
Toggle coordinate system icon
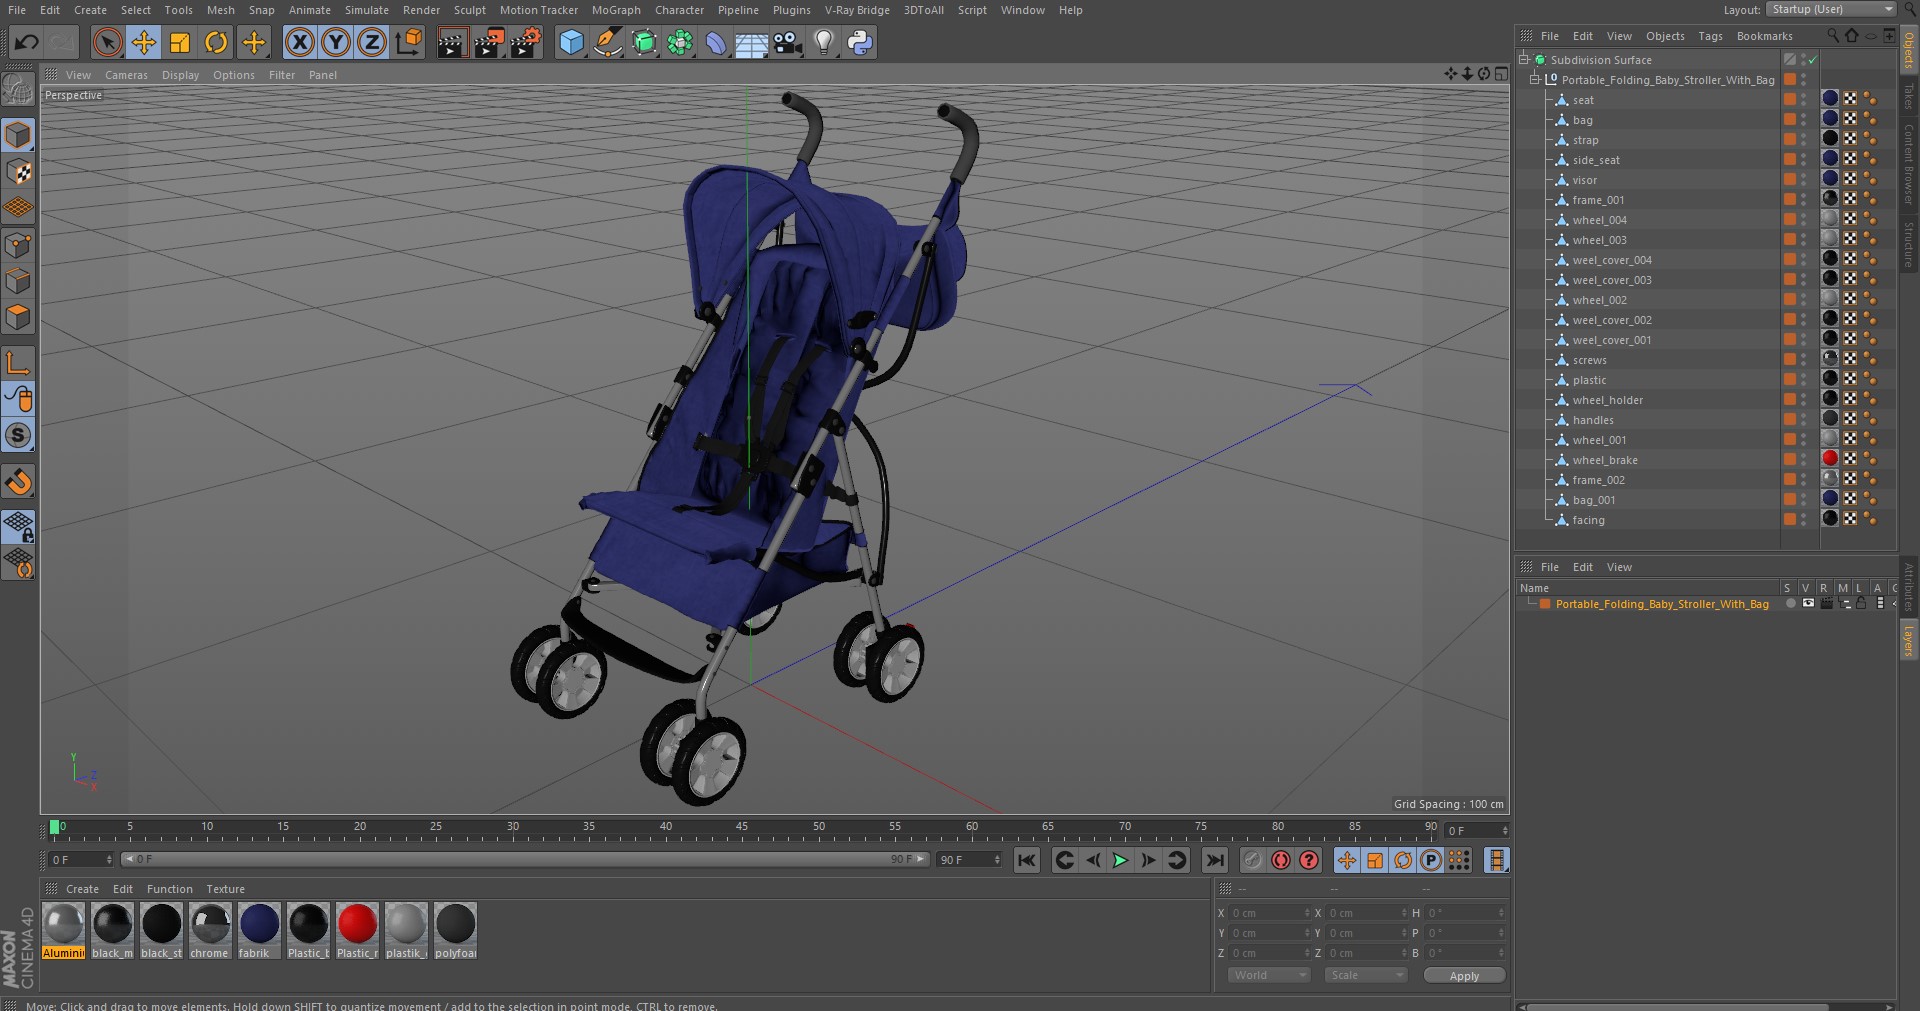pos(409,42)
